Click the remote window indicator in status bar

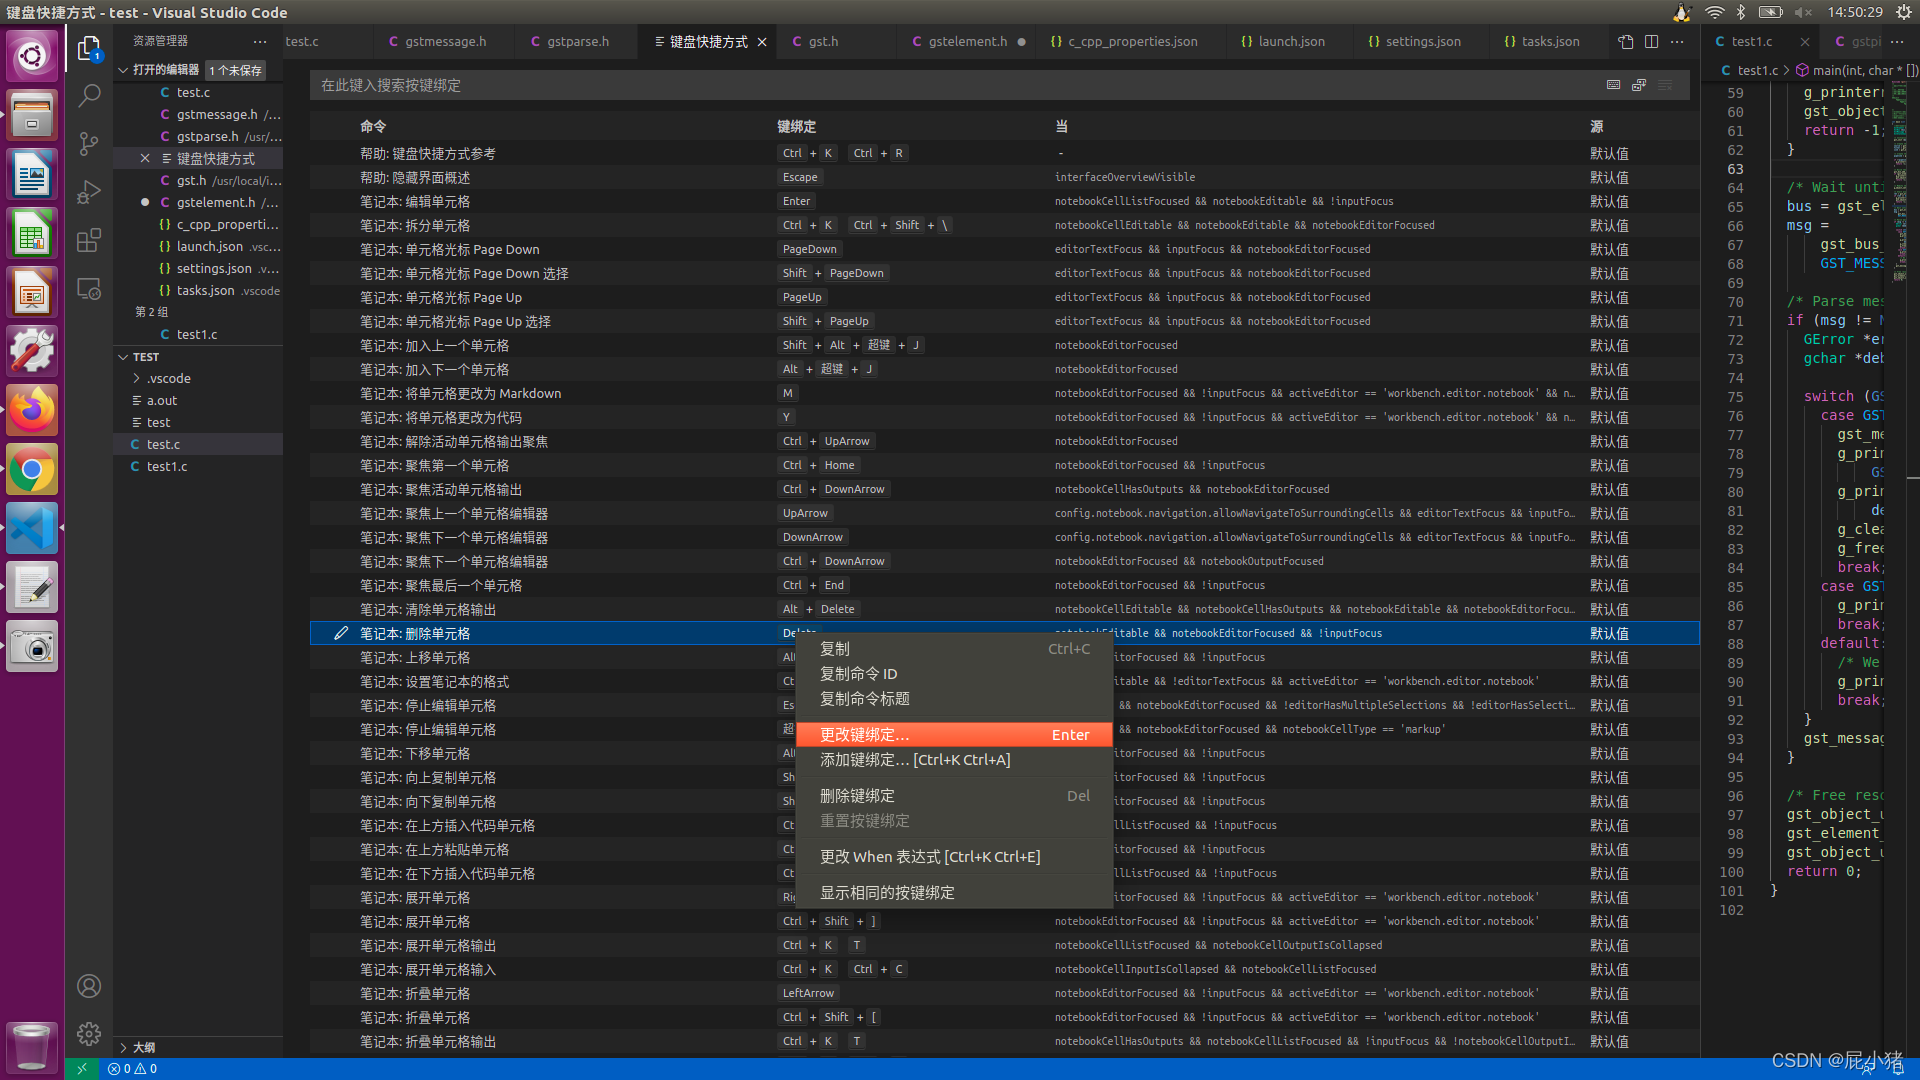(x=82, y=1069)
